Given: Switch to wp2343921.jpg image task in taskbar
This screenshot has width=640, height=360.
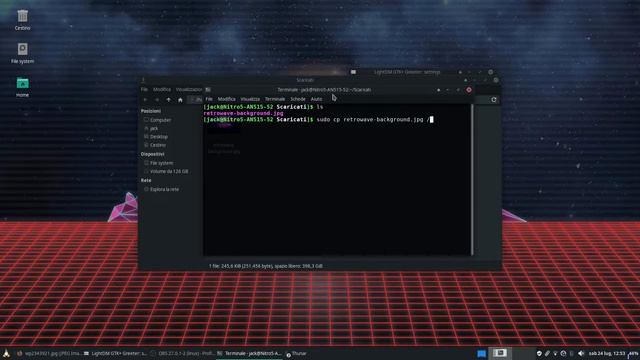Looking at the screenshot, I should (x=49, y=353).
